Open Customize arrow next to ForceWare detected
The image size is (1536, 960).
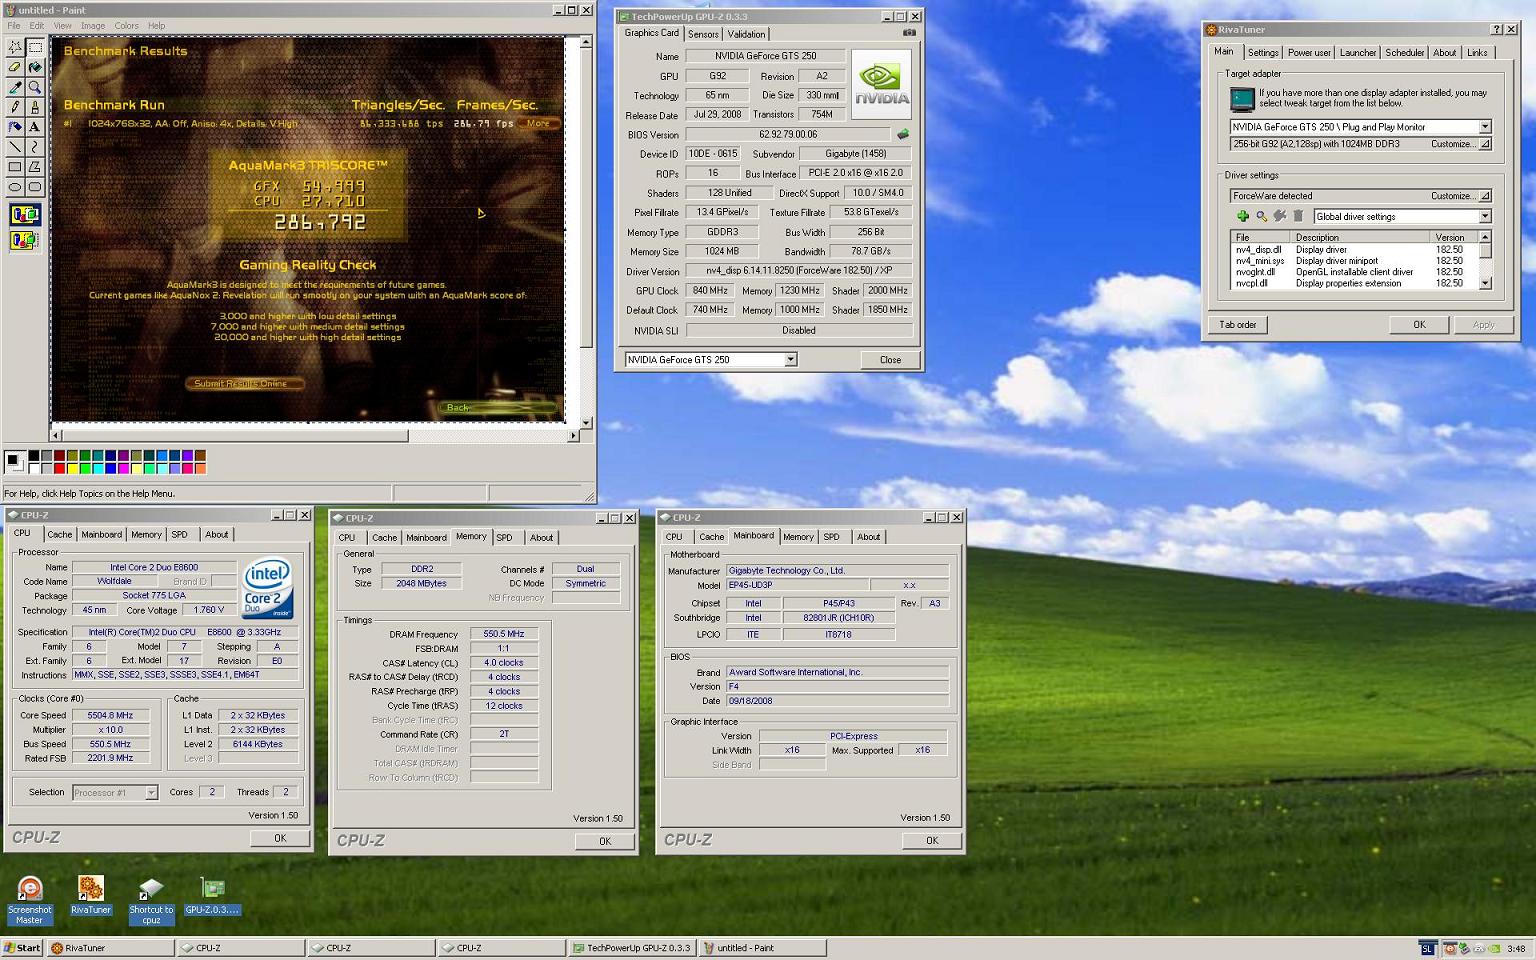coord(1485,196)
